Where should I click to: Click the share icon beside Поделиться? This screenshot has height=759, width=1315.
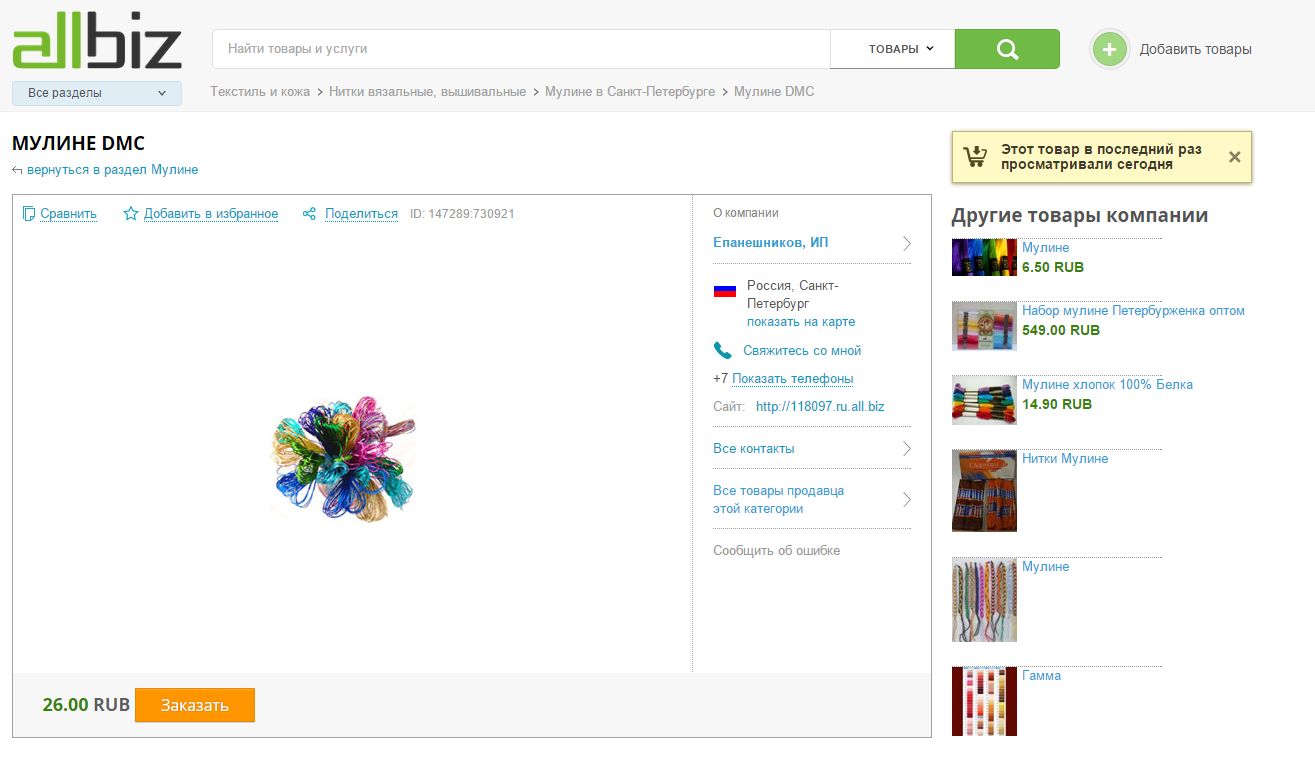click(310, 213)
